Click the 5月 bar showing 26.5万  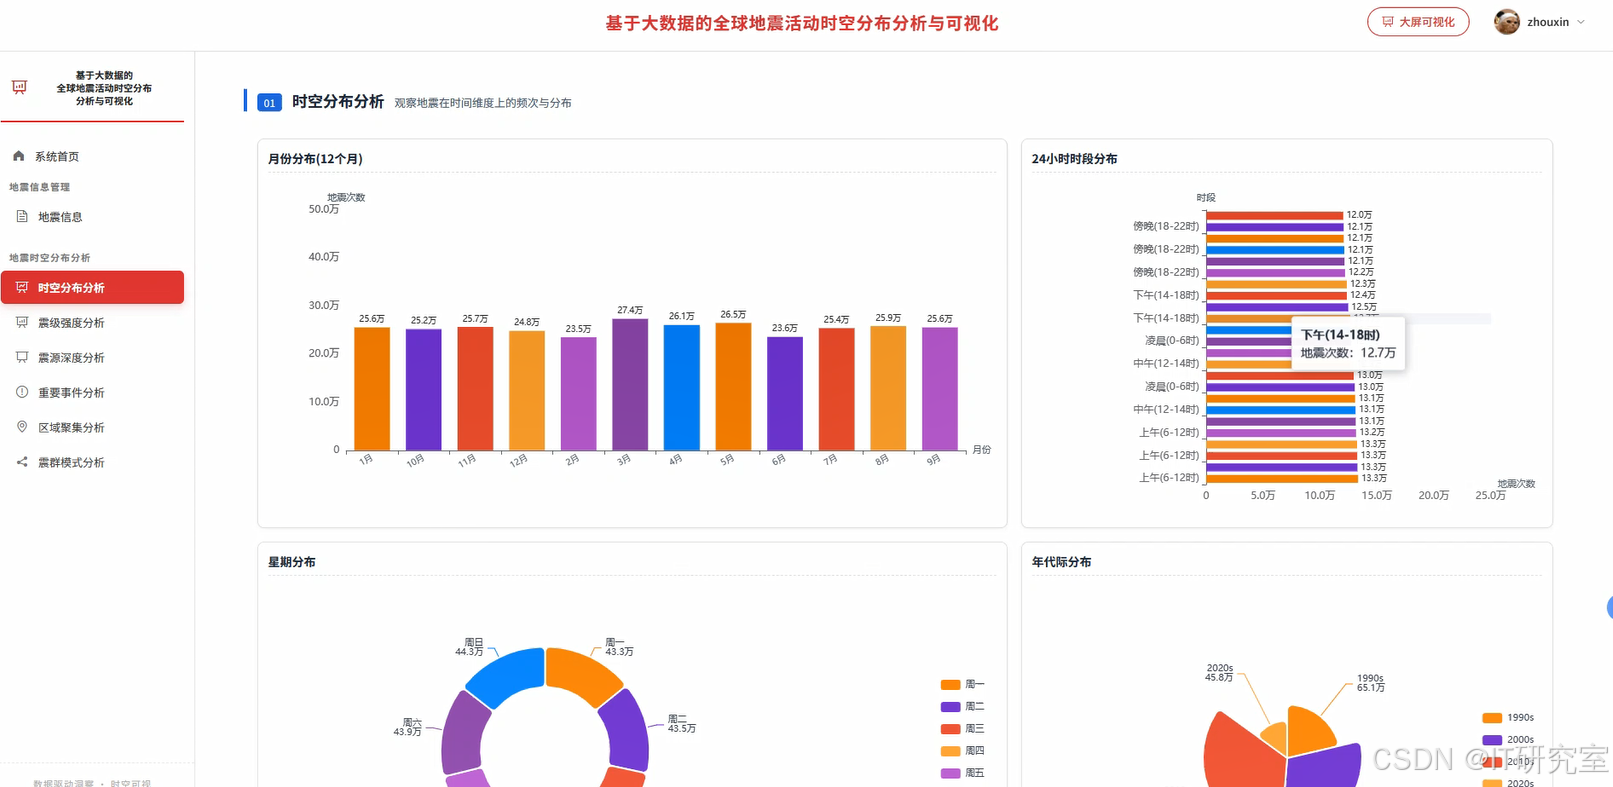click(x=733, y=387)
